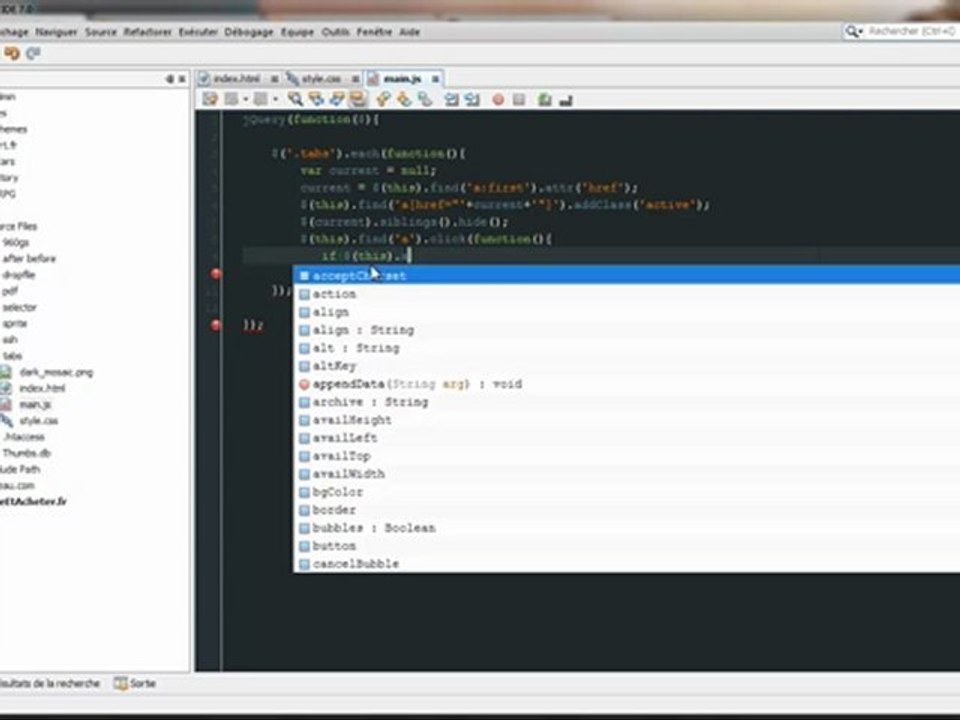Click the Forward navigation icon in editor toolbar

261,99
